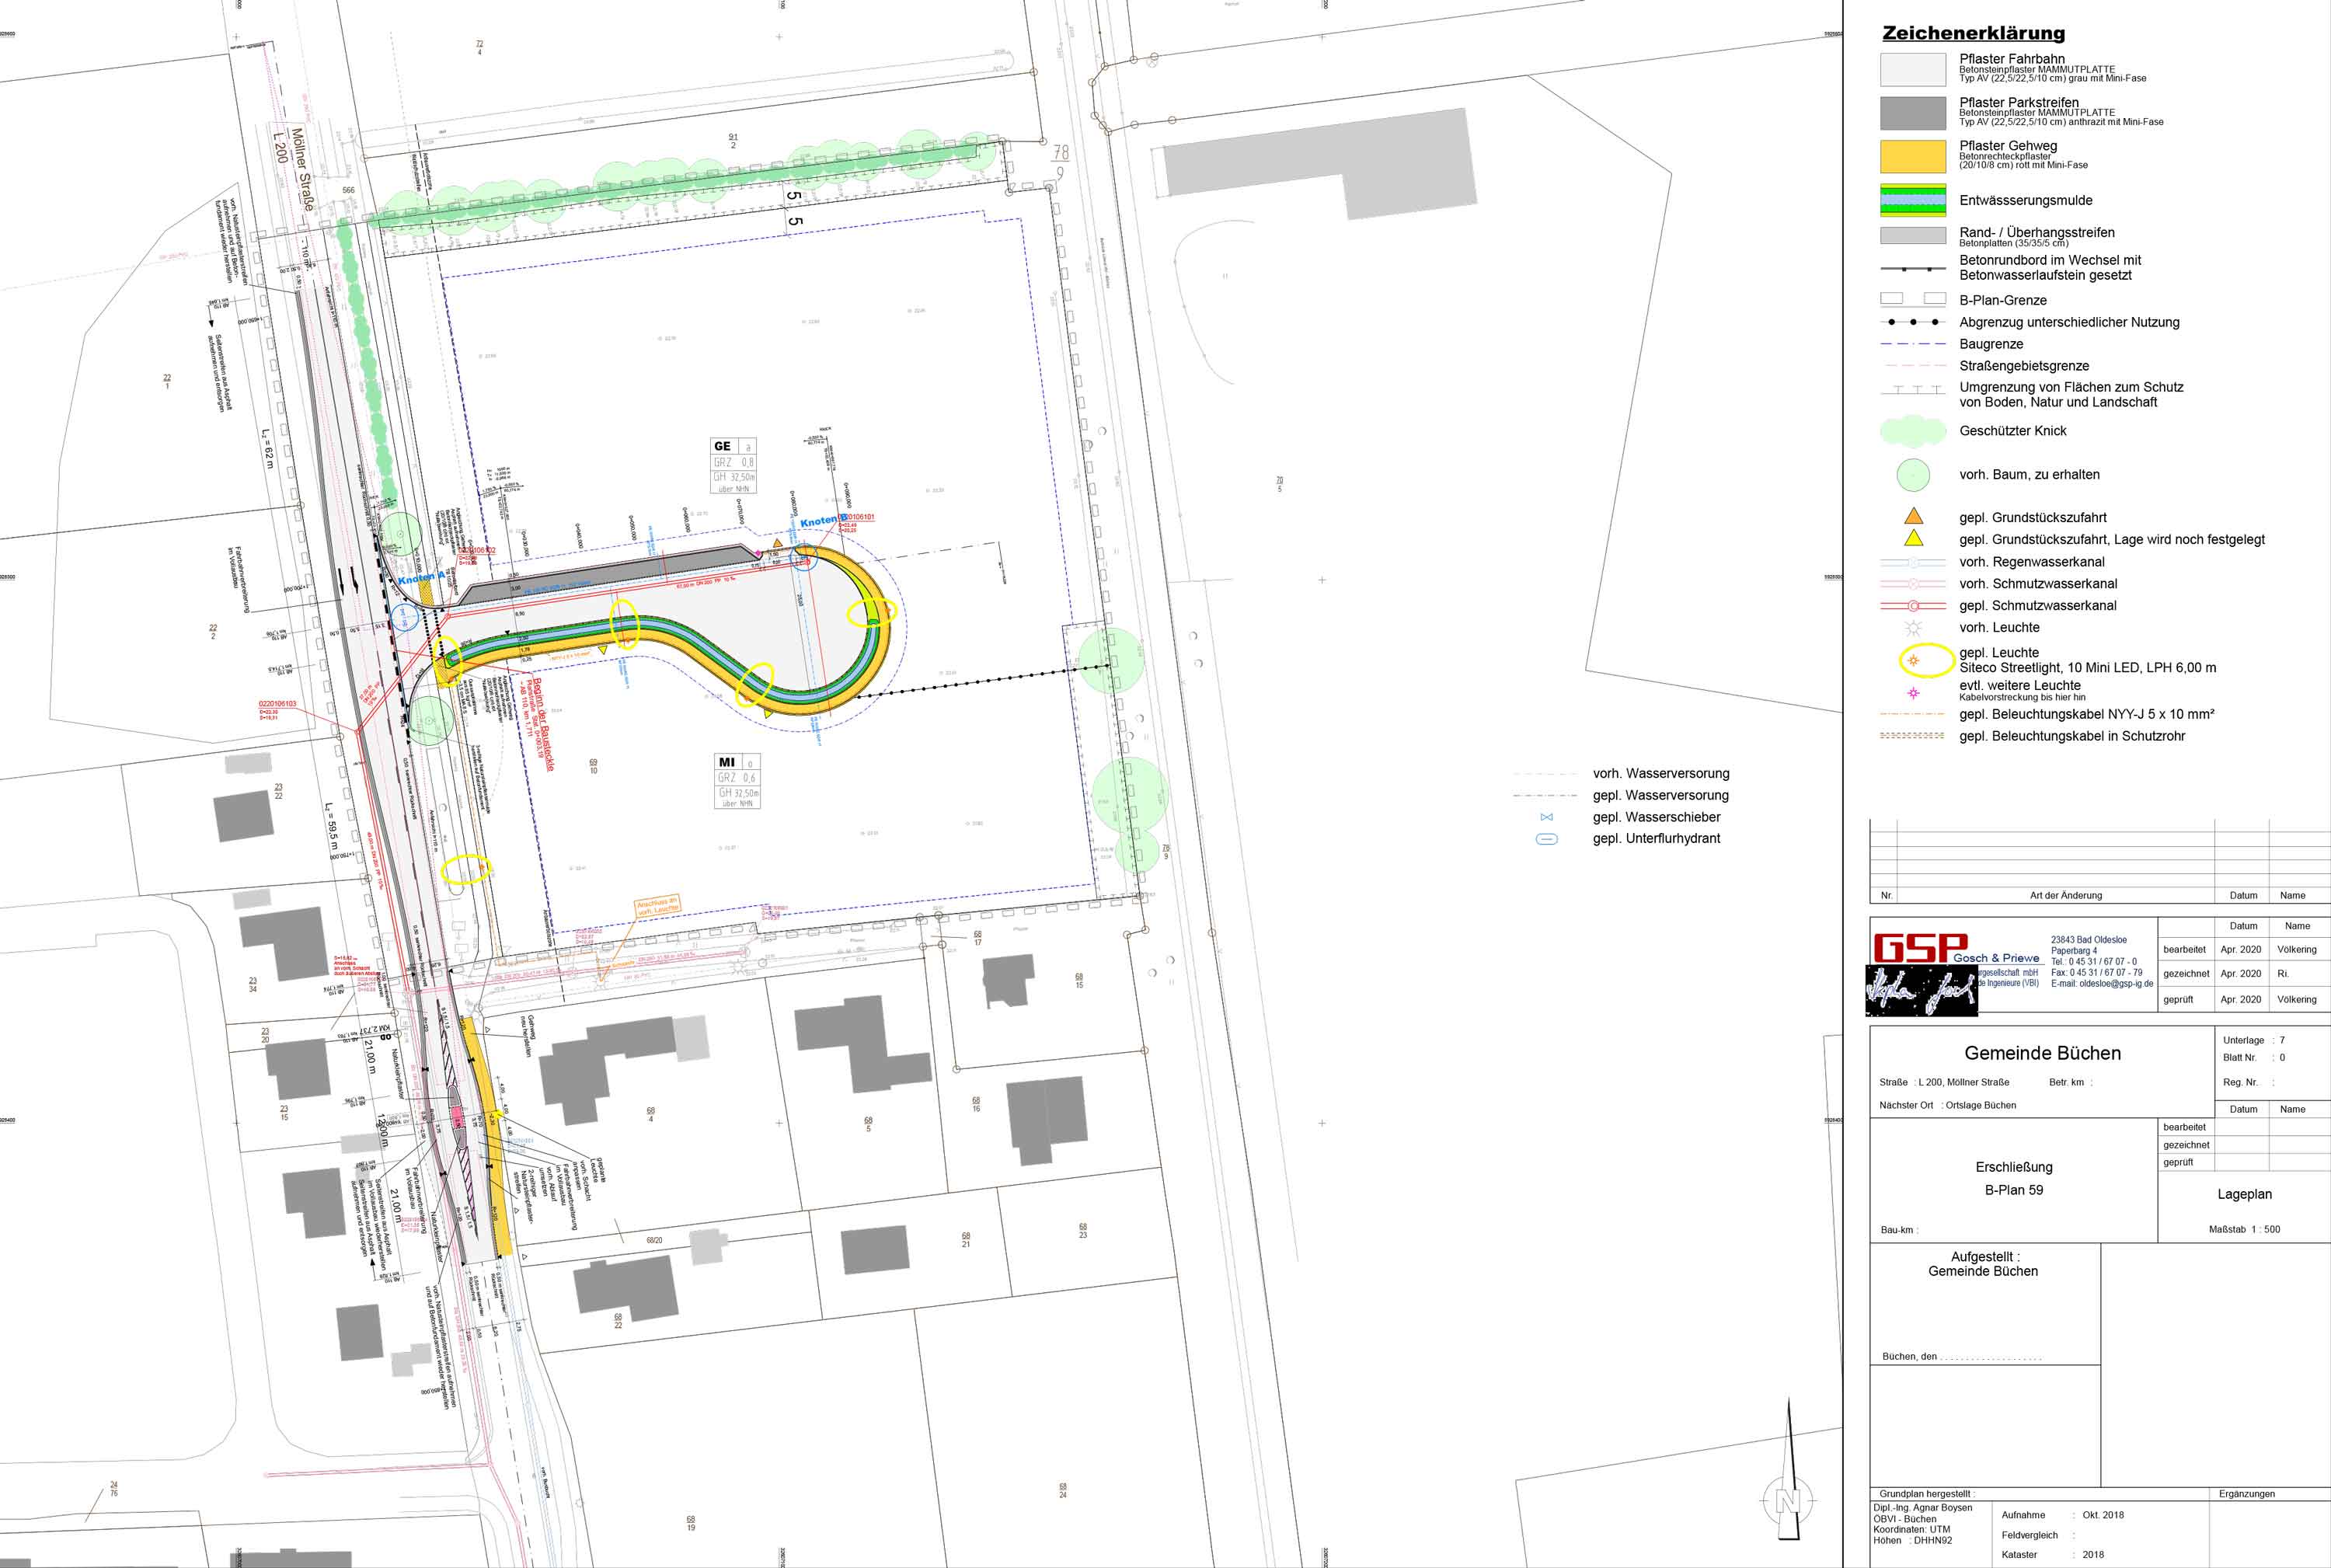The image size is (2331, 1568).
Task: Select the yellow Pflaster Gehweg swatch
Action: [1913, 157]
